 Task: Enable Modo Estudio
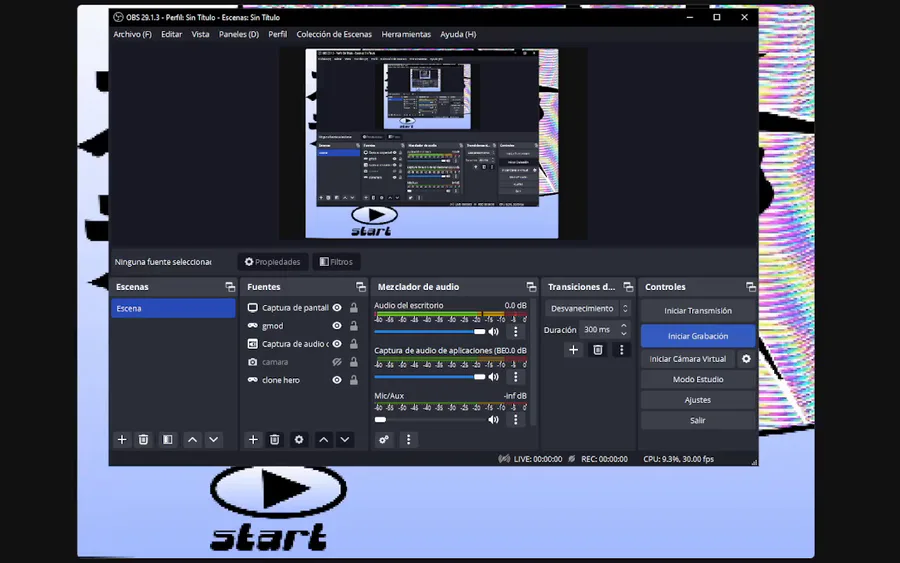pyautogui.click(x=698, y=379)
